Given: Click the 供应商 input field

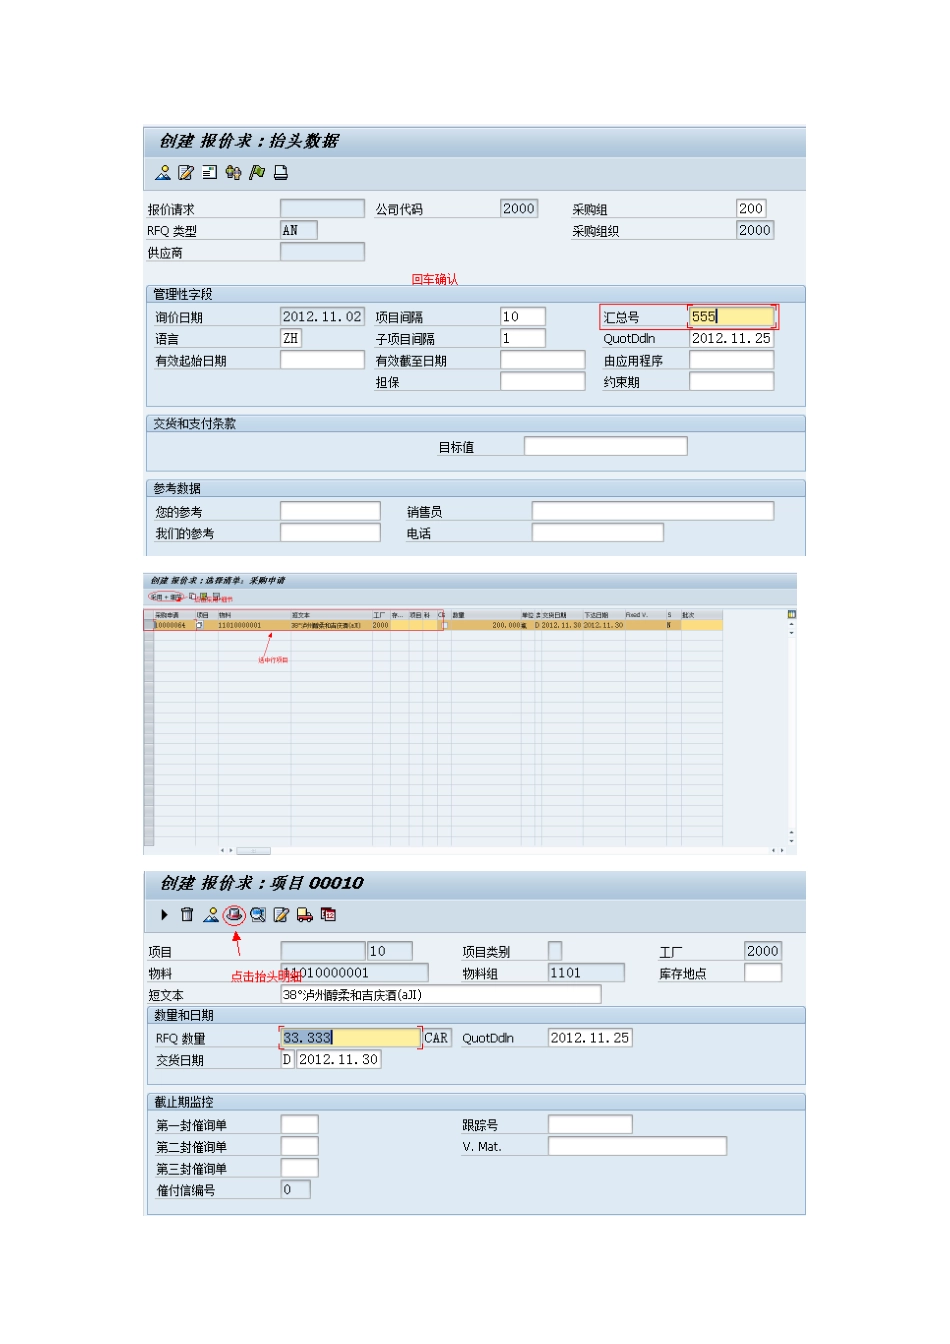Looking at the screenshot, I should click(x=322, y=252).
